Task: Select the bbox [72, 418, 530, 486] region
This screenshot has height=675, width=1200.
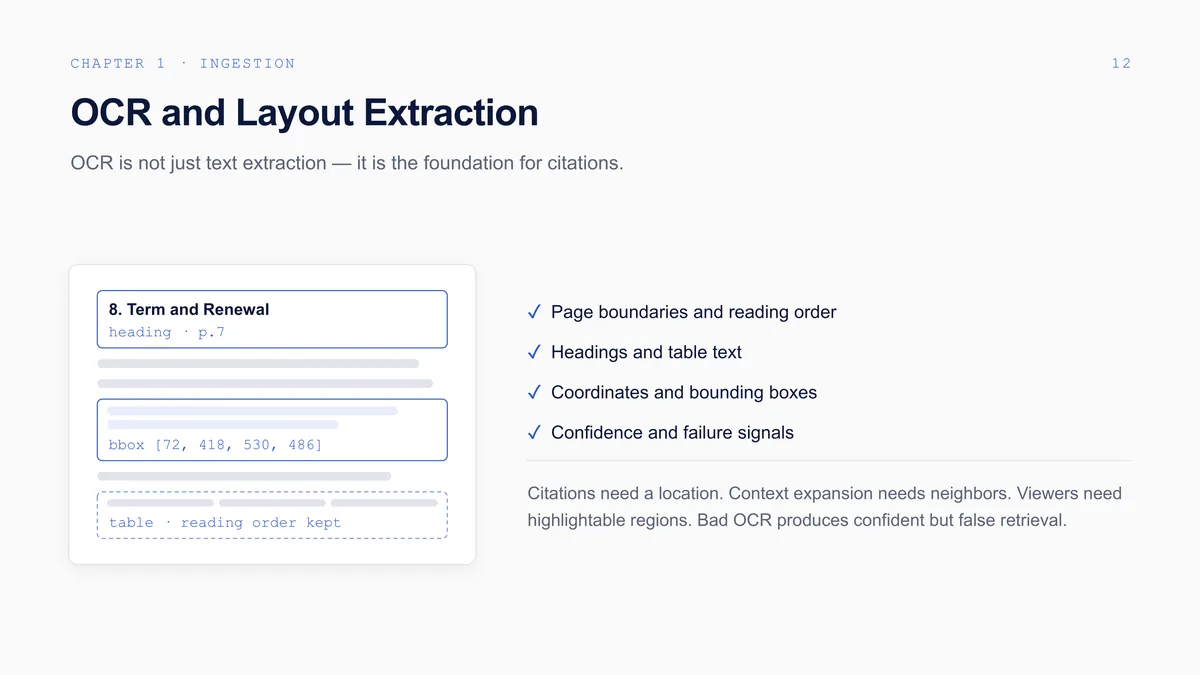Action: [x=272, y=430]
